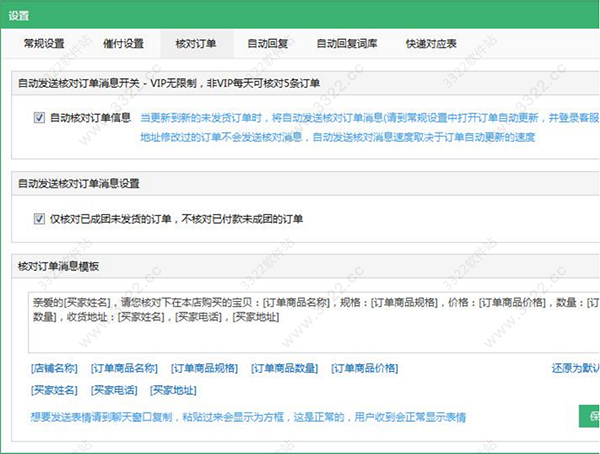600x454 pixels.
Task: Uncheck 仅核对已成团未发货的订单 checkbox
Action: (39, 219)
